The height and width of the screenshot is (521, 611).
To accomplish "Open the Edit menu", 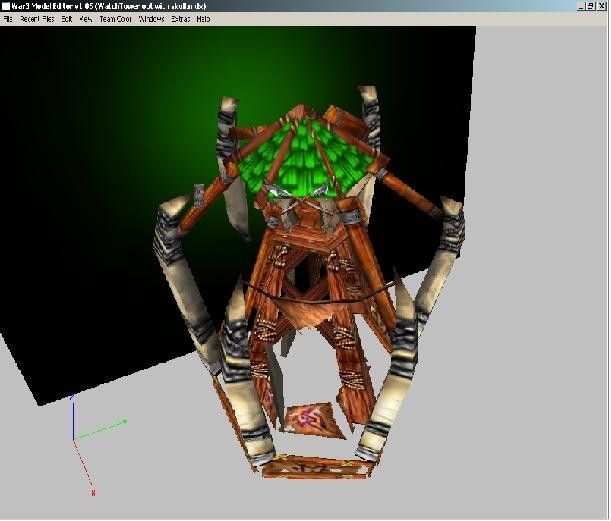I will click(x=67, y=19).
